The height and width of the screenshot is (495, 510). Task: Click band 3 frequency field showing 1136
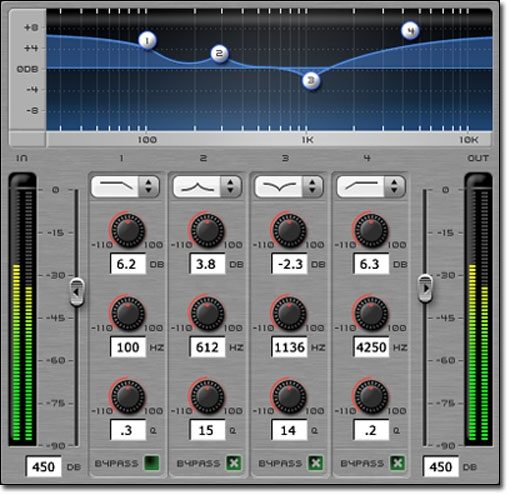pyautogui.click(x=289, y=347)
